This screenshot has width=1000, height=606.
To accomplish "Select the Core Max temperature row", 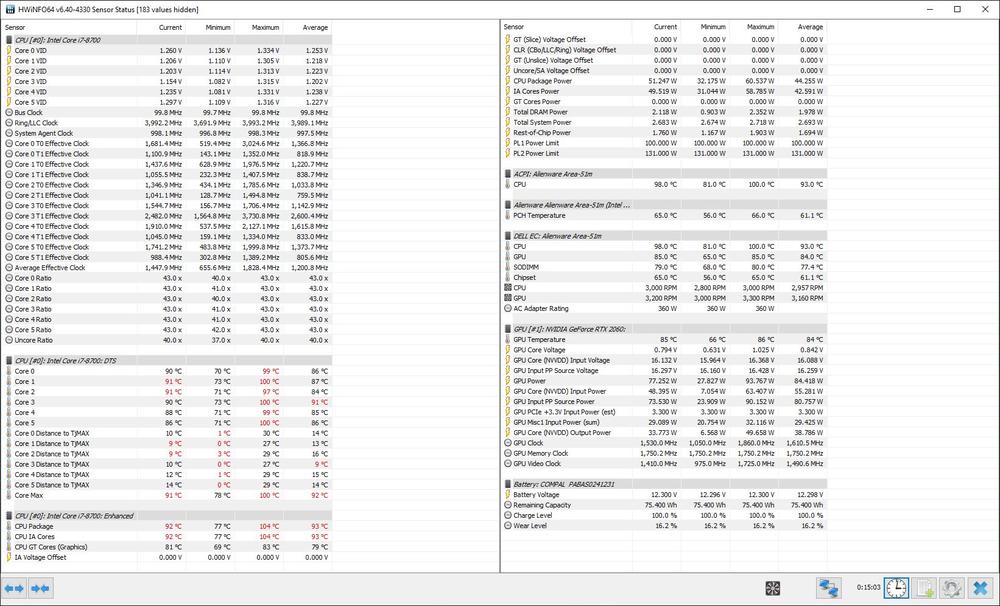I will [x=28, y=495].
